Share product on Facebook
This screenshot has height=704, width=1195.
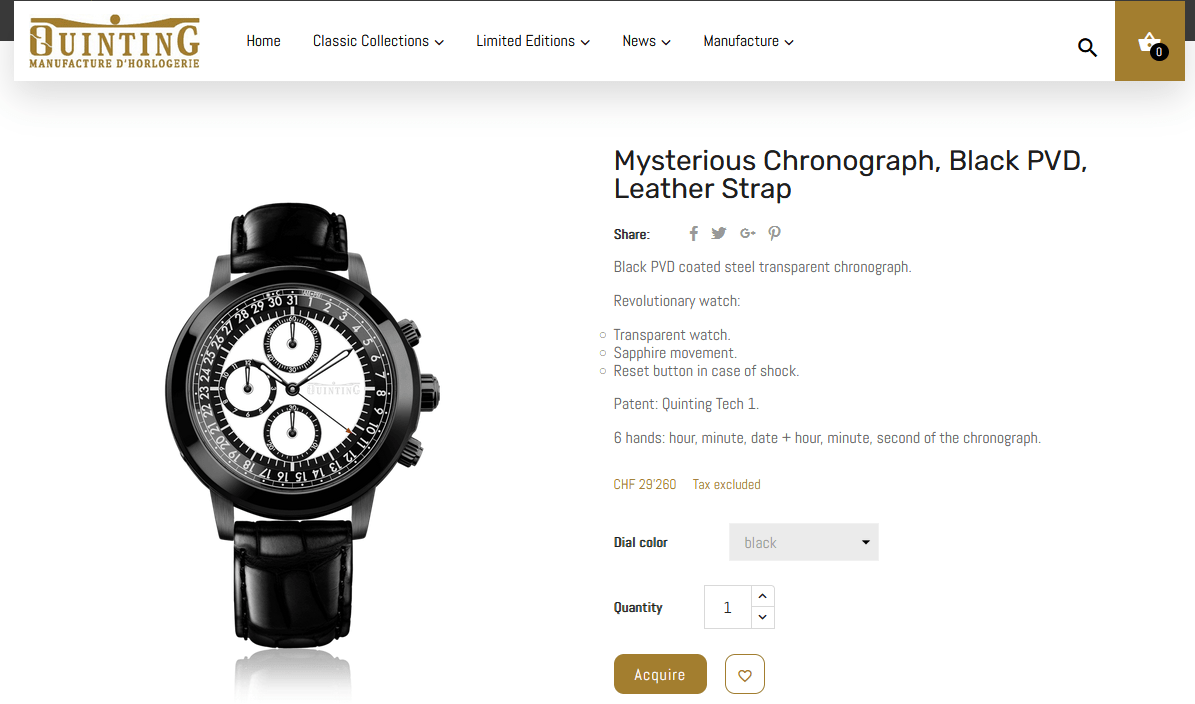[x=693, y=234]
